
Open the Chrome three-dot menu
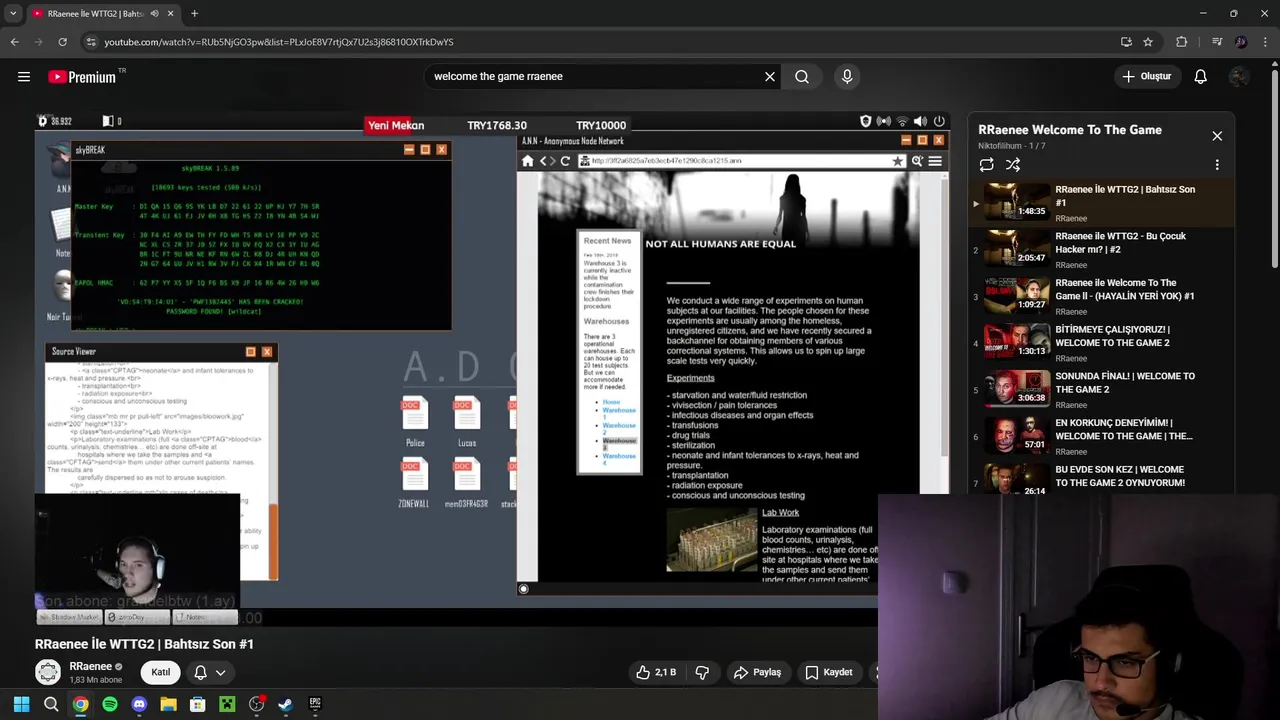point(1265,42)
